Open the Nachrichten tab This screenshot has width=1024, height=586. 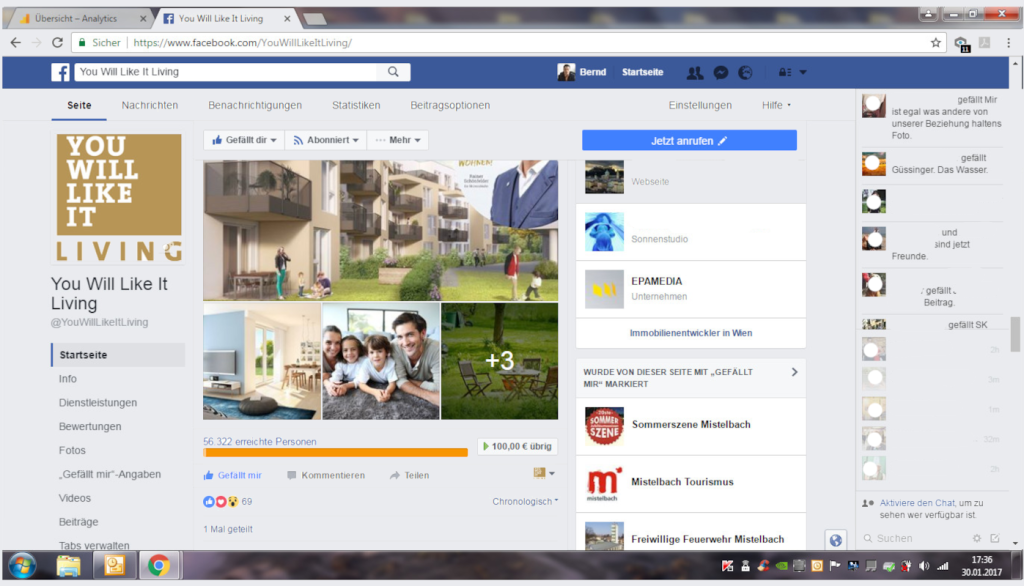(150, 105)
